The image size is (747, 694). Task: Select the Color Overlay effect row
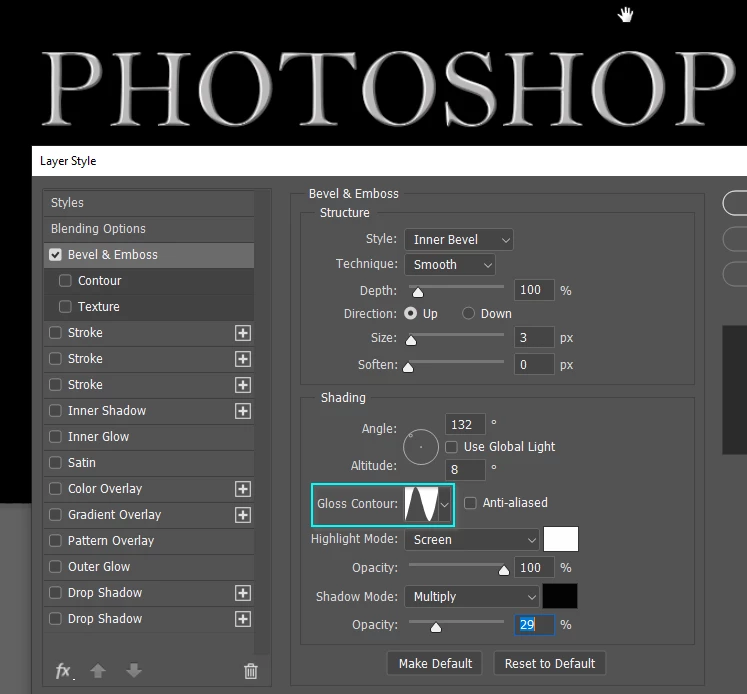[x=149, y=489]
